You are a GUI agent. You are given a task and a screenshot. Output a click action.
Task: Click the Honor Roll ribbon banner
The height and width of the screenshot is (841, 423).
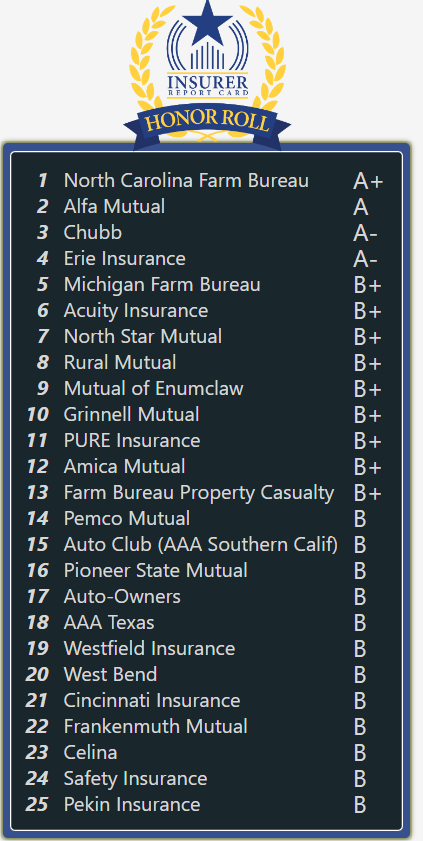(207, 123)
